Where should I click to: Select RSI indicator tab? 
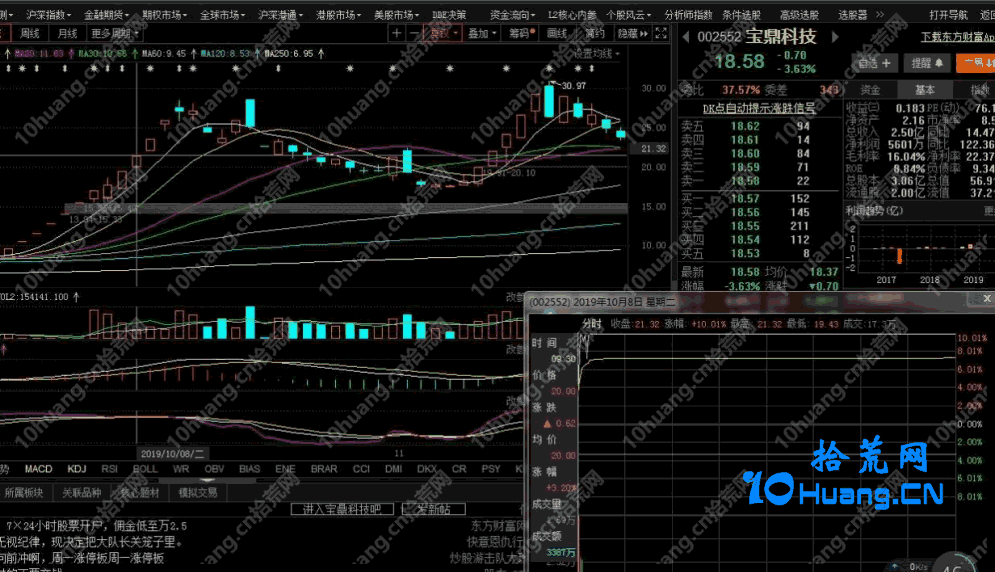pos(110,469)
